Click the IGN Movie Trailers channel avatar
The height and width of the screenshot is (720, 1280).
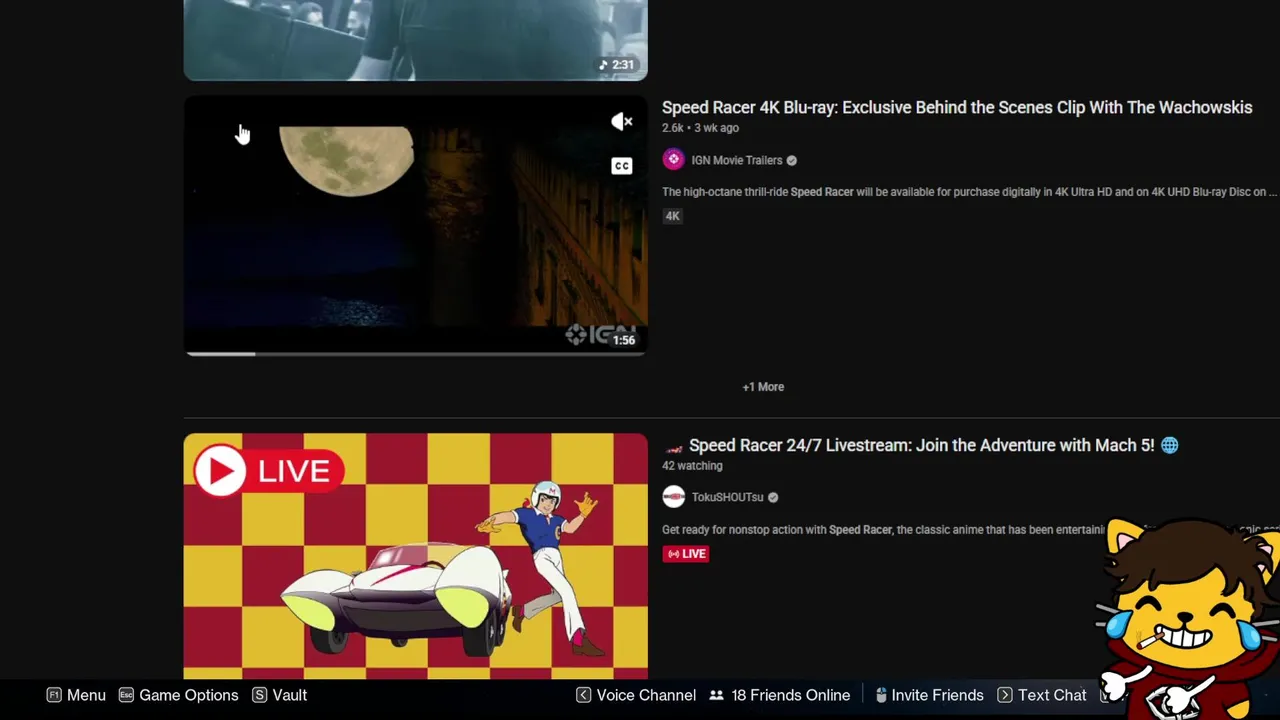[x=674, y=160]
